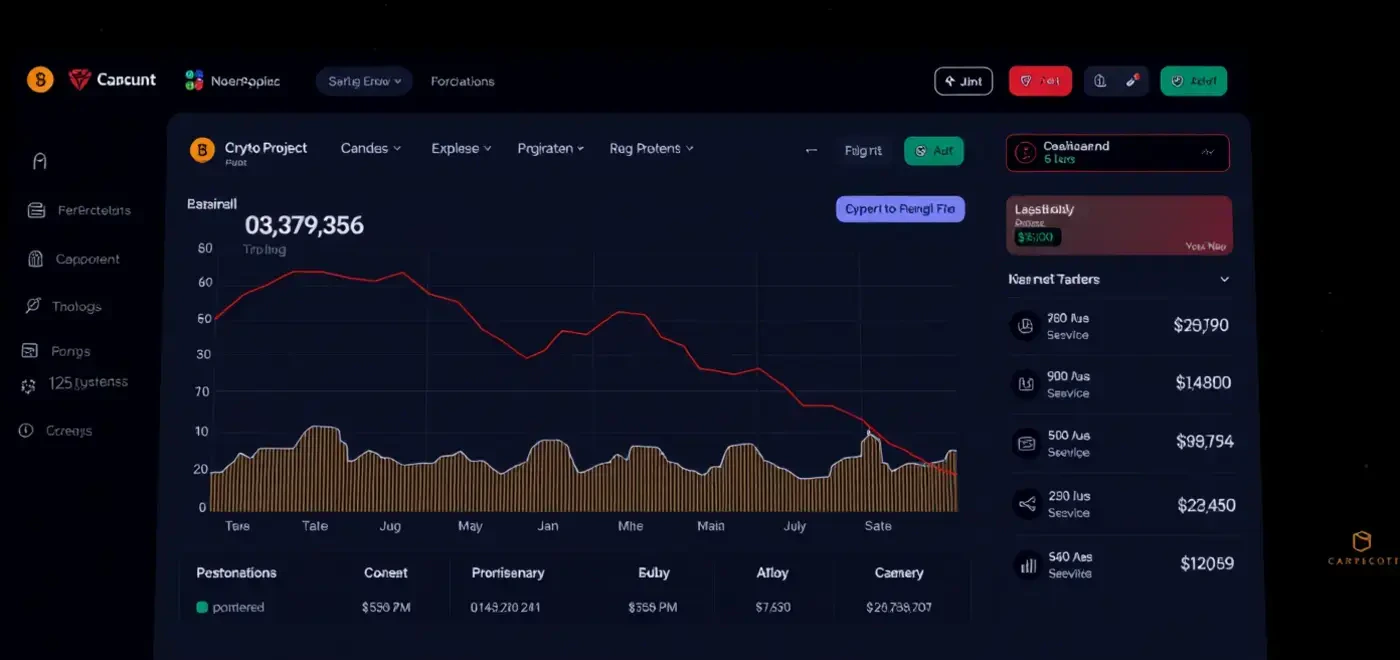Click the green shield button in top bar

point(1193,81)
